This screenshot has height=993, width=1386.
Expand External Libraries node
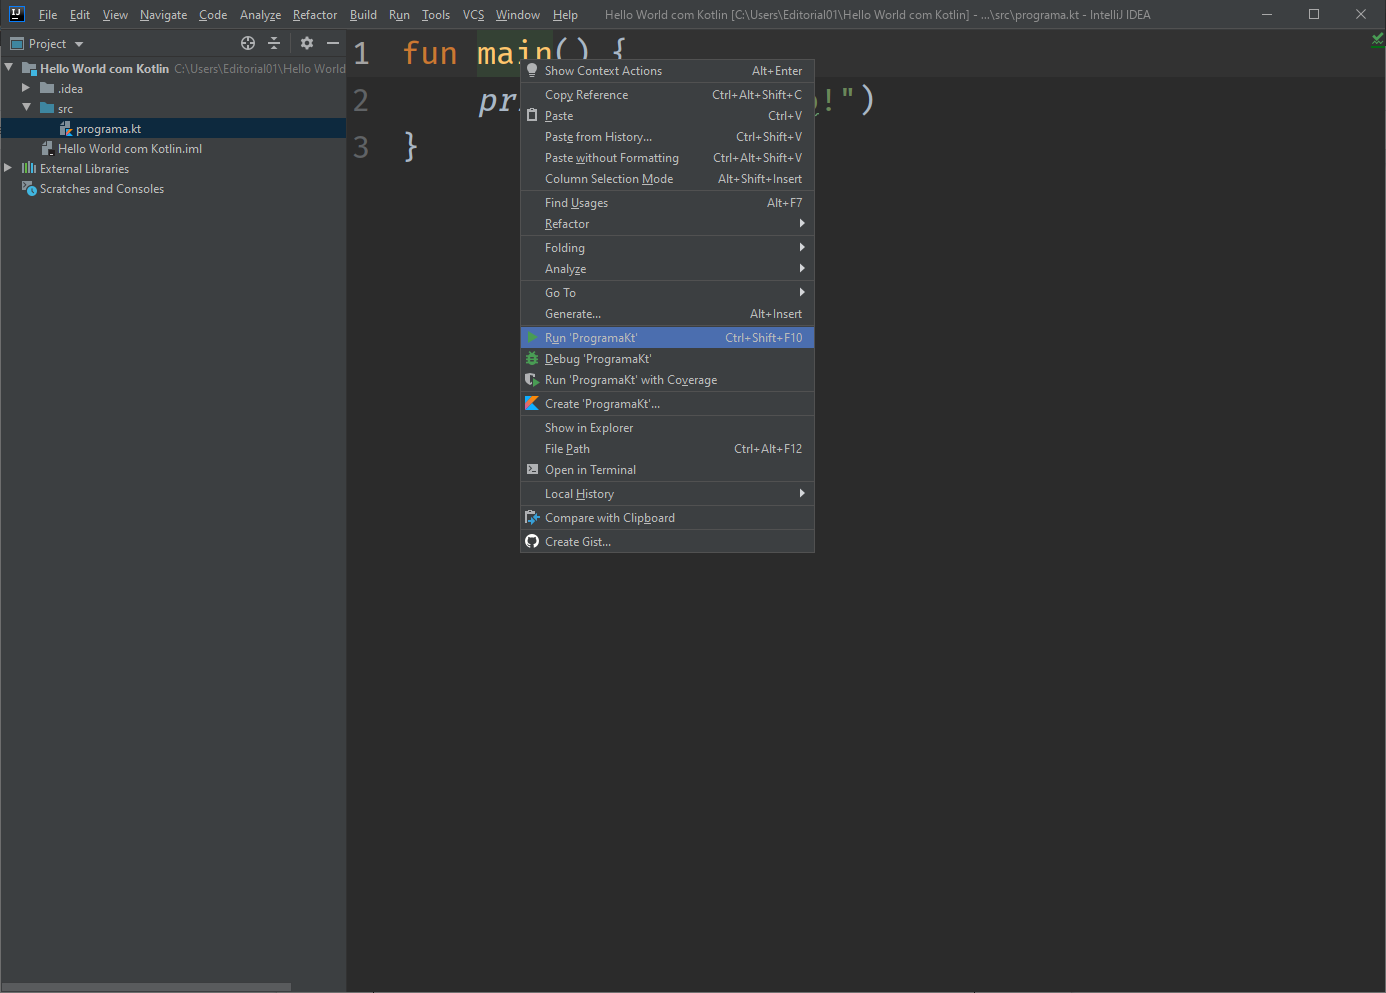click(8, 168)
